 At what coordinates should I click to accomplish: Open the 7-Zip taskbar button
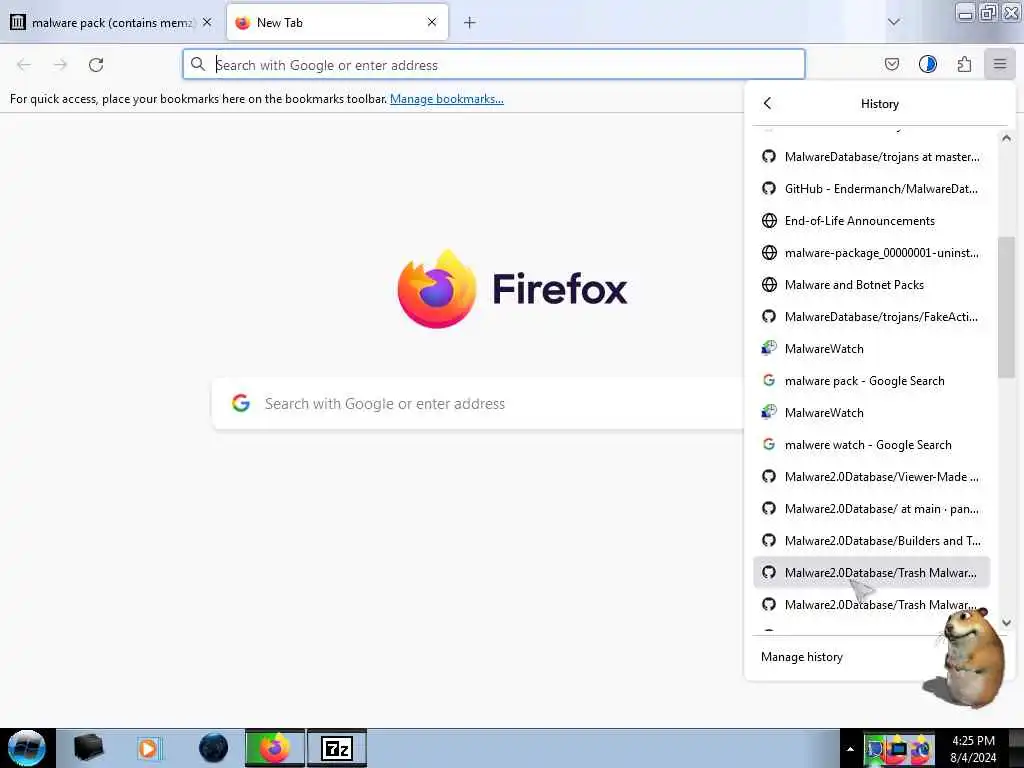coord(337,748)
